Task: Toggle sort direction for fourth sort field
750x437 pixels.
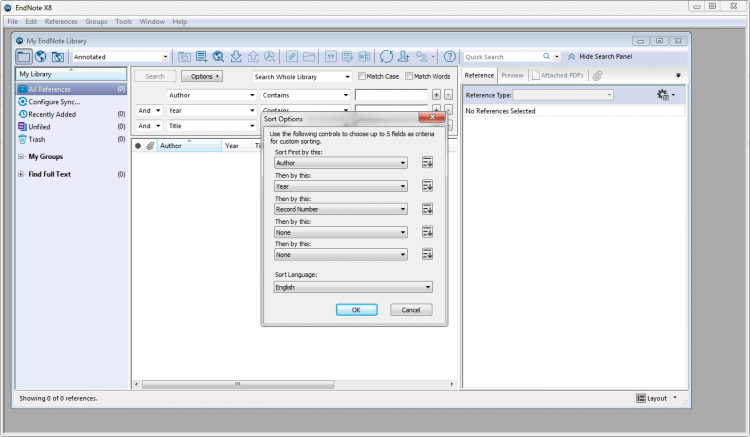Action: point(427,232)
